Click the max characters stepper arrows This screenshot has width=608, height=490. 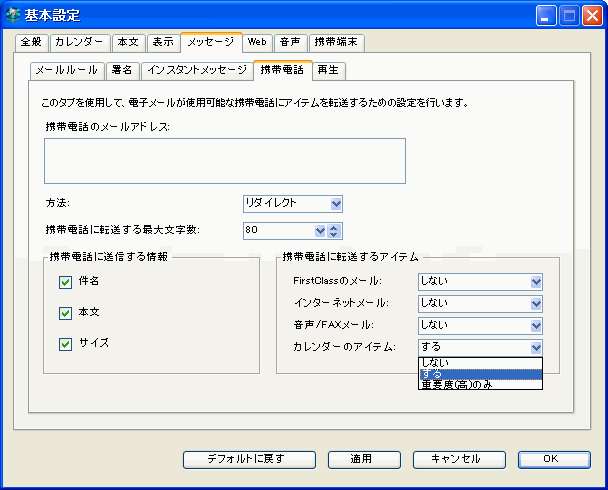pyautogui.click(x=321, y=231)
